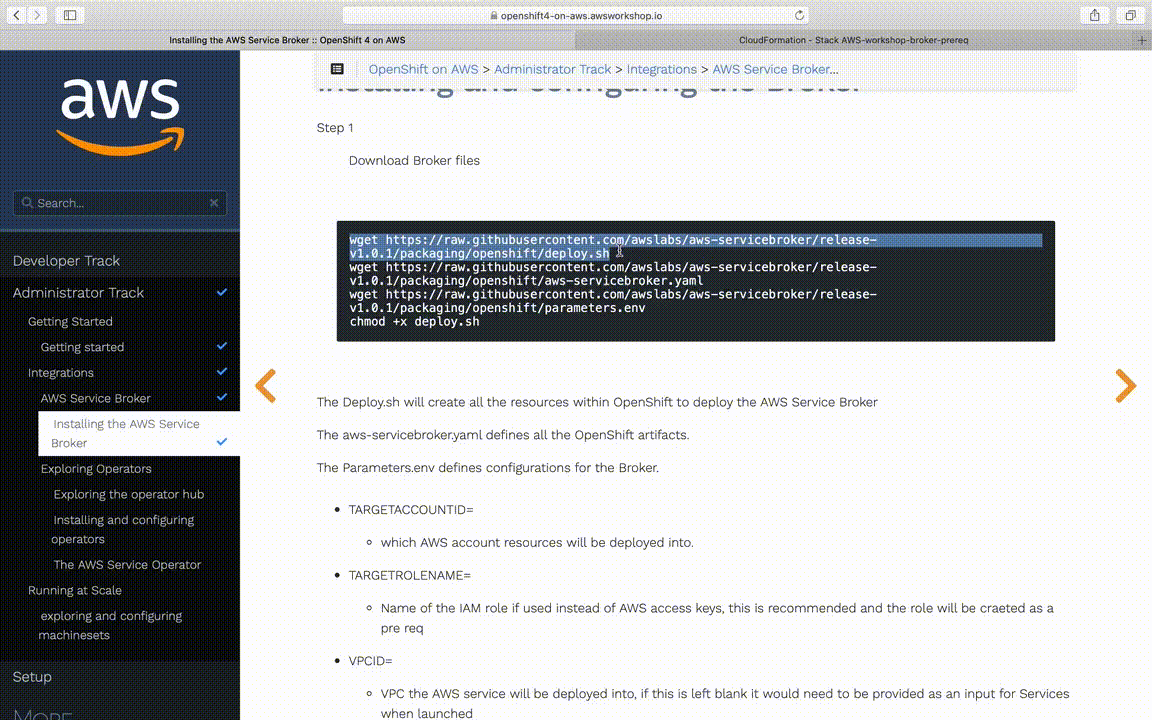Click checkmark next to AWS Service Broker

[222, 397]
